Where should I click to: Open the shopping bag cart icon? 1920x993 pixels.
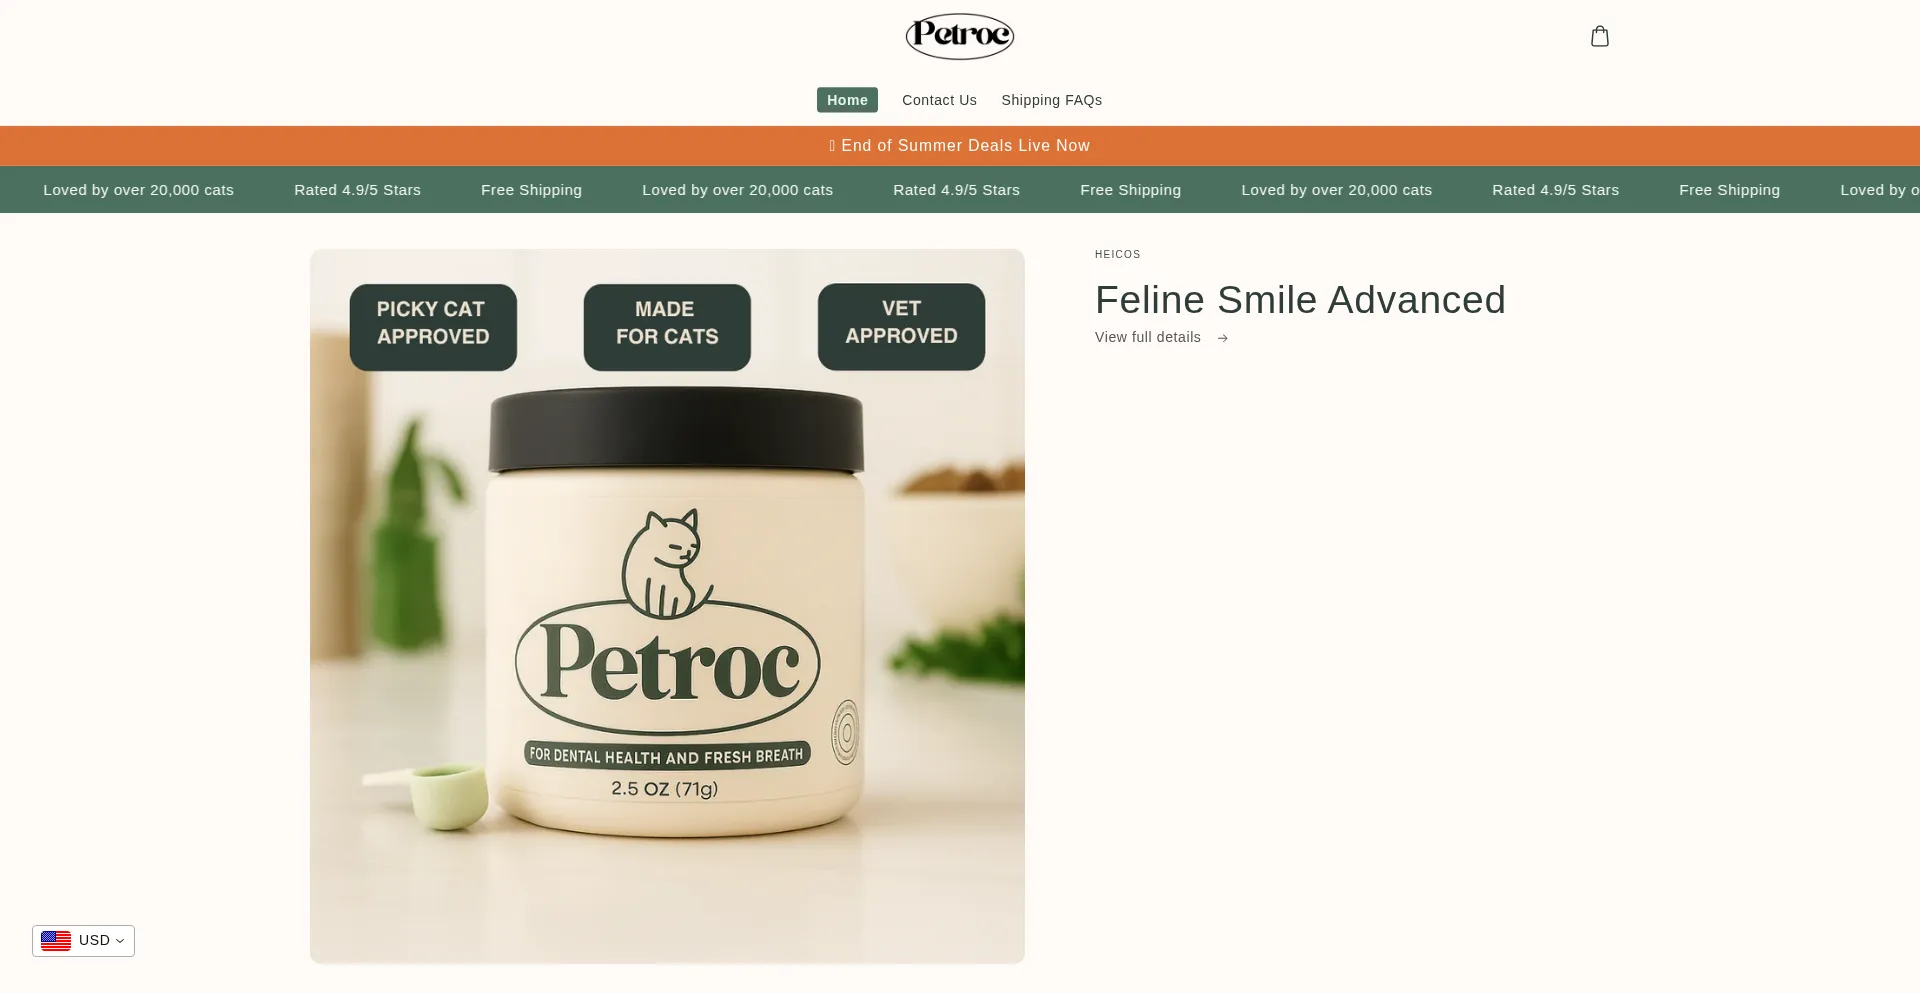pos(1600,36)
